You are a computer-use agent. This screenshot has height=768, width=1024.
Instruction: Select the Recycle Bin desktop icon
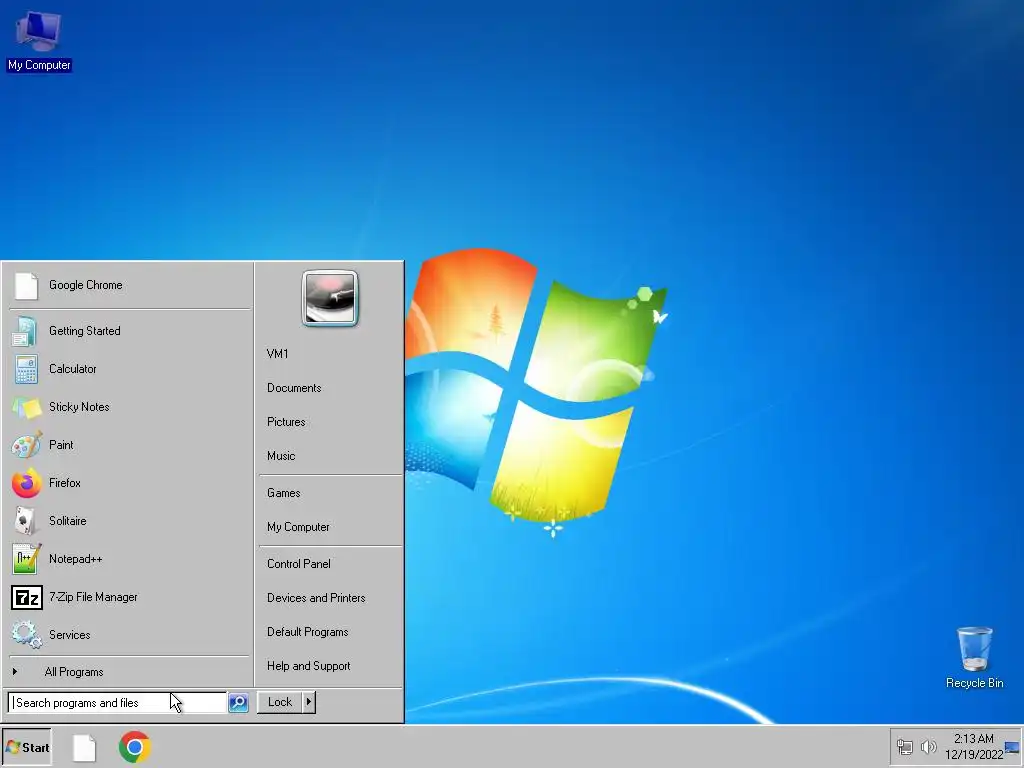[974, 658]
